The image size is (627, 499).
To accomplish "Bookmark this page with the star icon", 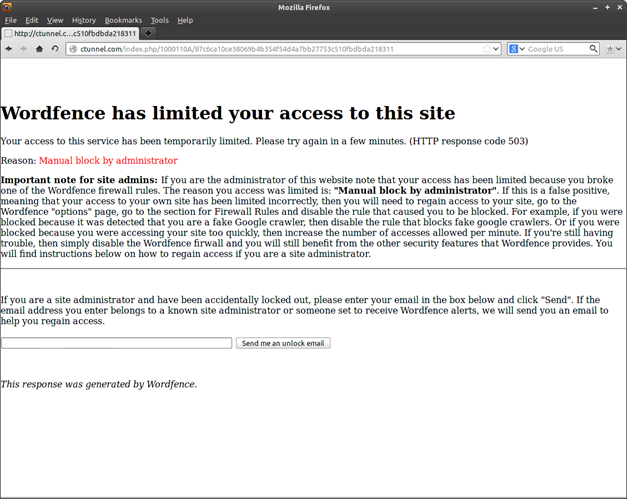I will [487, 49].
